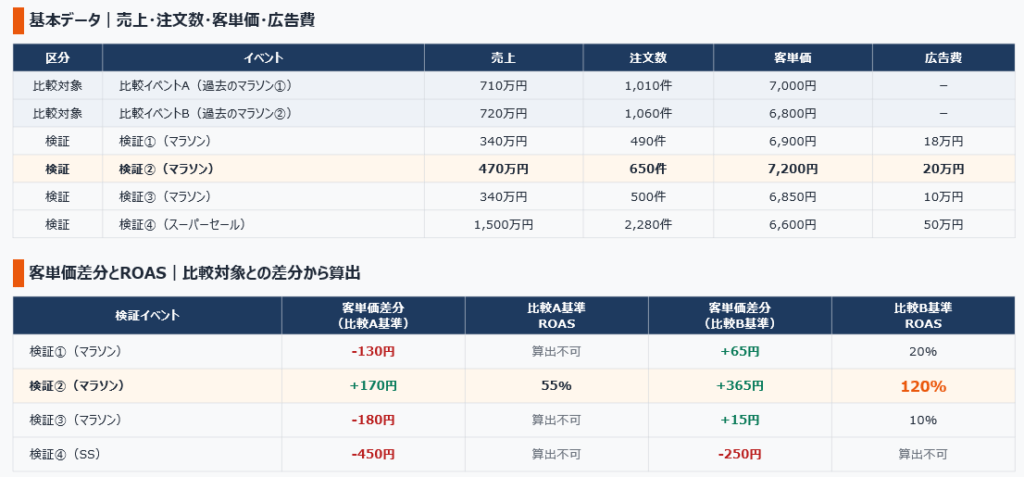Click the -180円 difference value

click(x=374, y=419)
